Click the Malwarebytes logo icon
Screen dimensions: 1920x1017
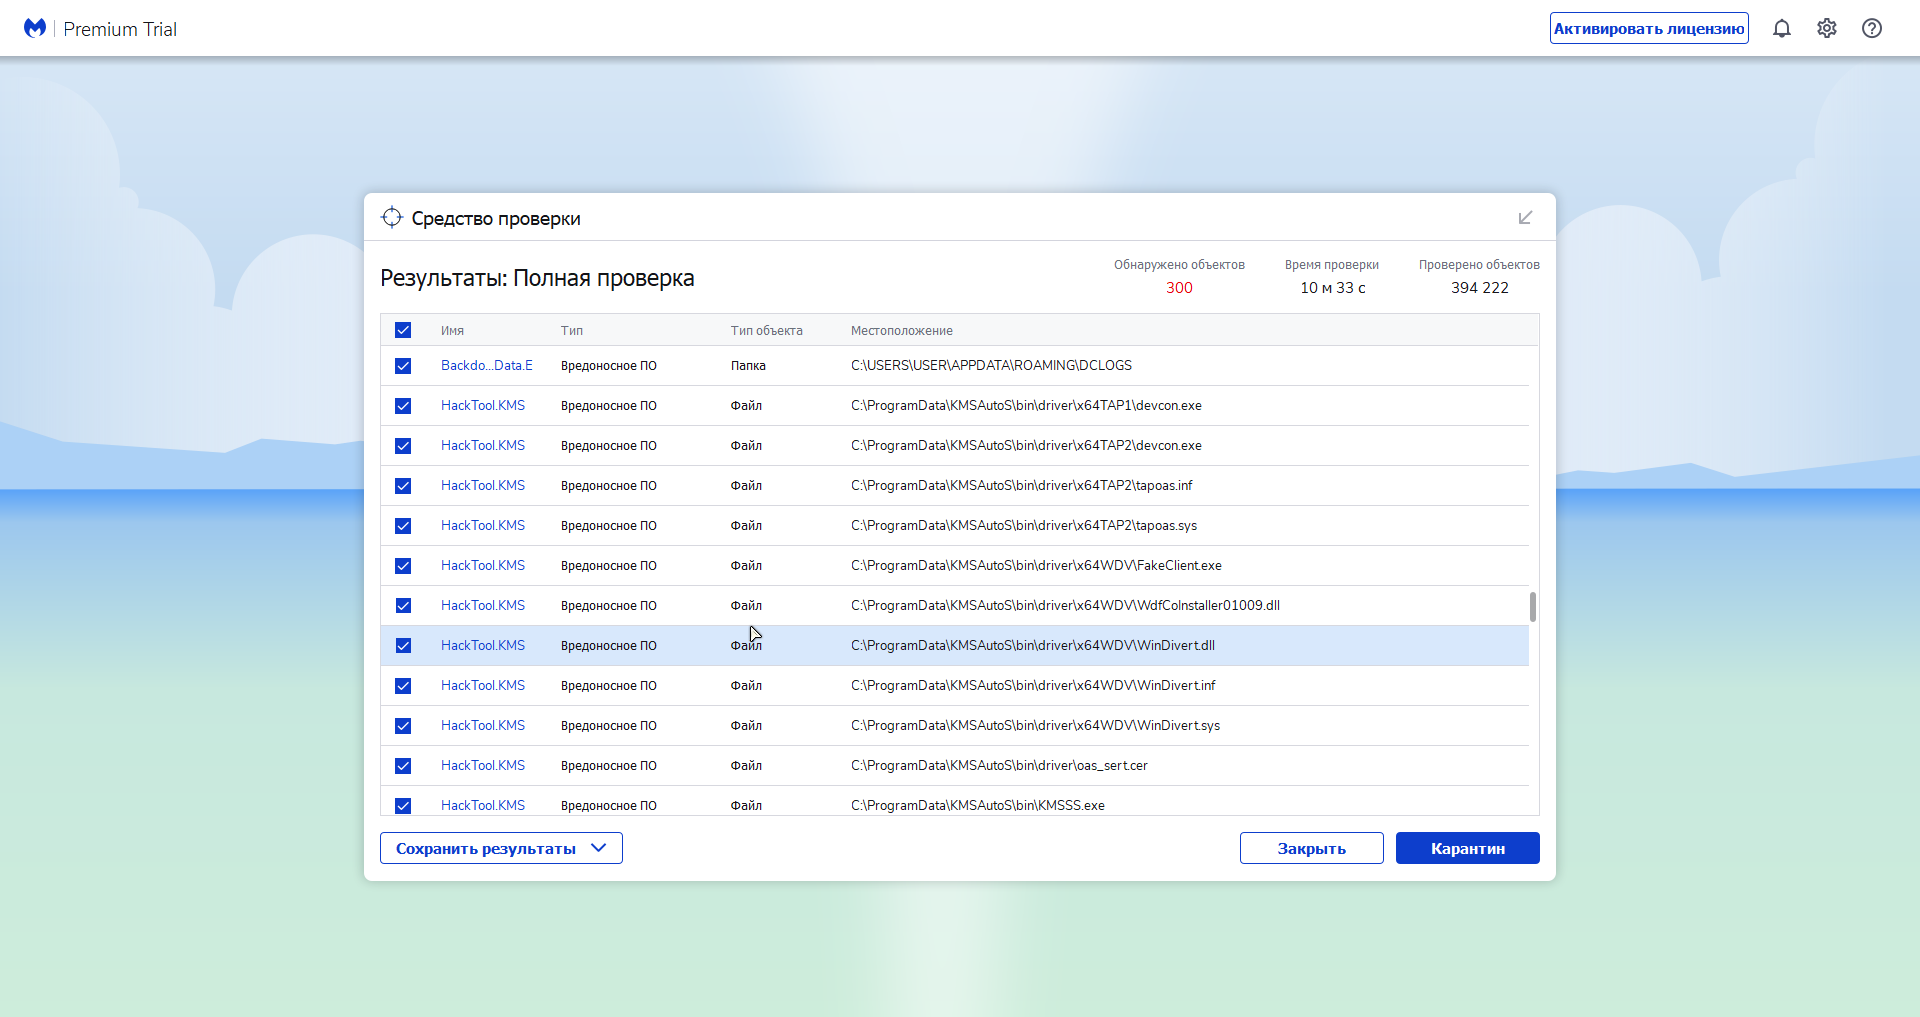point(35,28)
